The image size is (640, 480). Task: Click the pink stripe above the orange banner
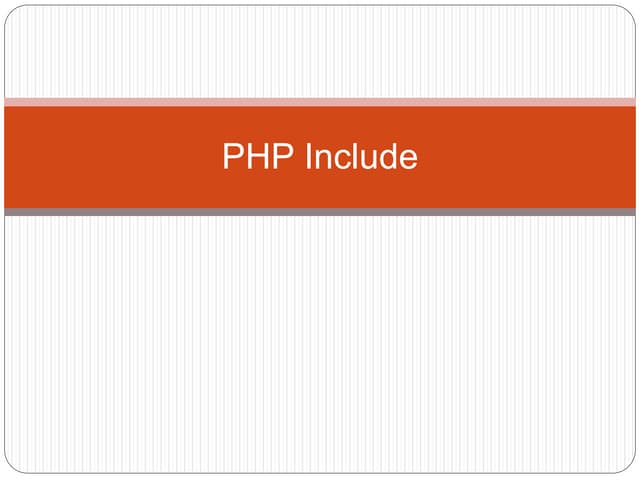[x=320, y=102]
